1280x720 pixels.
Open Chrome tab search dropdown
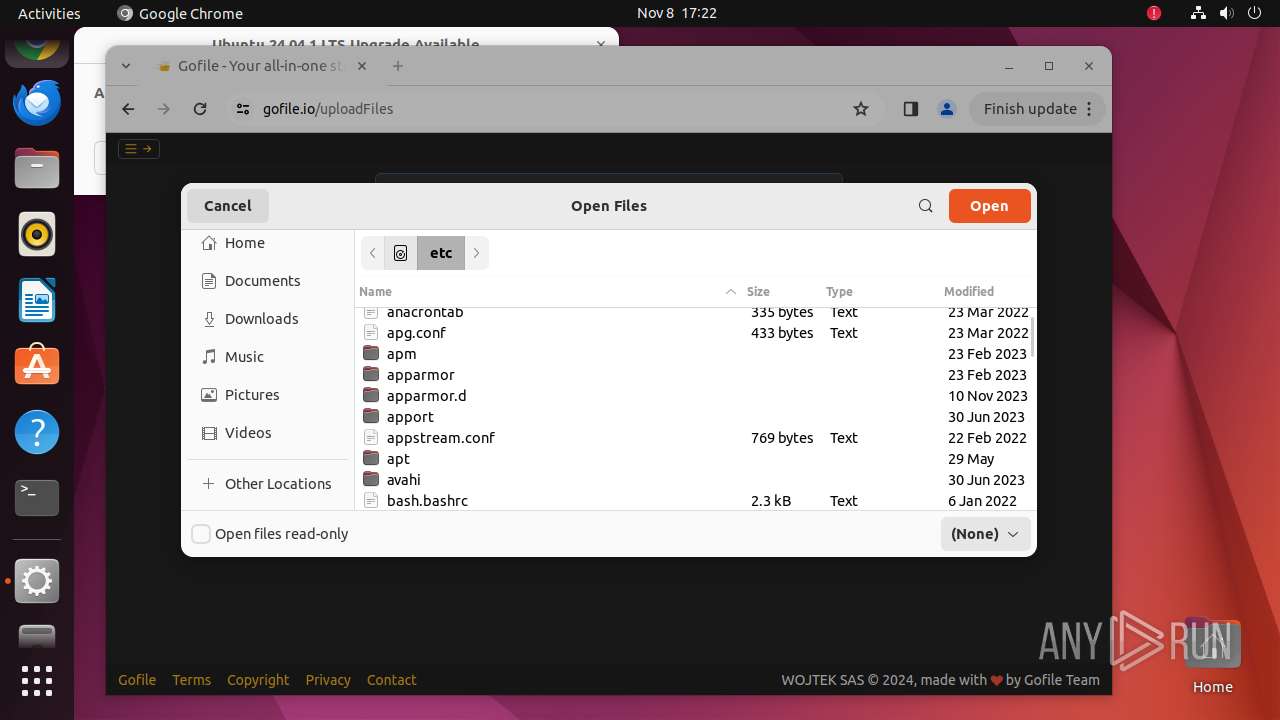pyautogui.click(x=126, y=66)
